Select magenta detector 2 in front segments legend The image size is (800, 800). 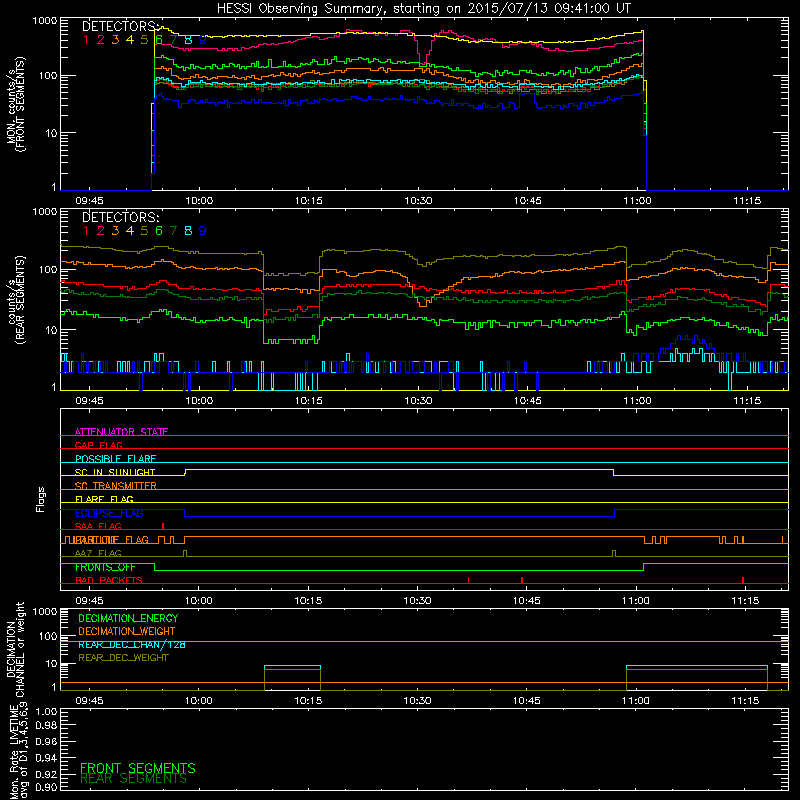(101, 40)
